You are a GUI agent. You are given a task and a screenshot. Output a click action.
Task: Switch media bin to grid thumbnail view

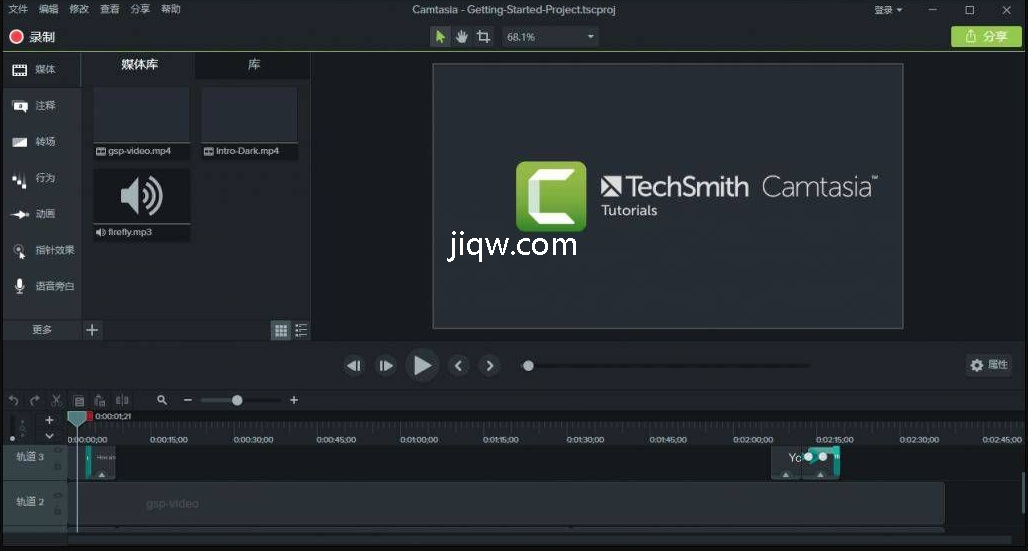(x=281, y=330)
